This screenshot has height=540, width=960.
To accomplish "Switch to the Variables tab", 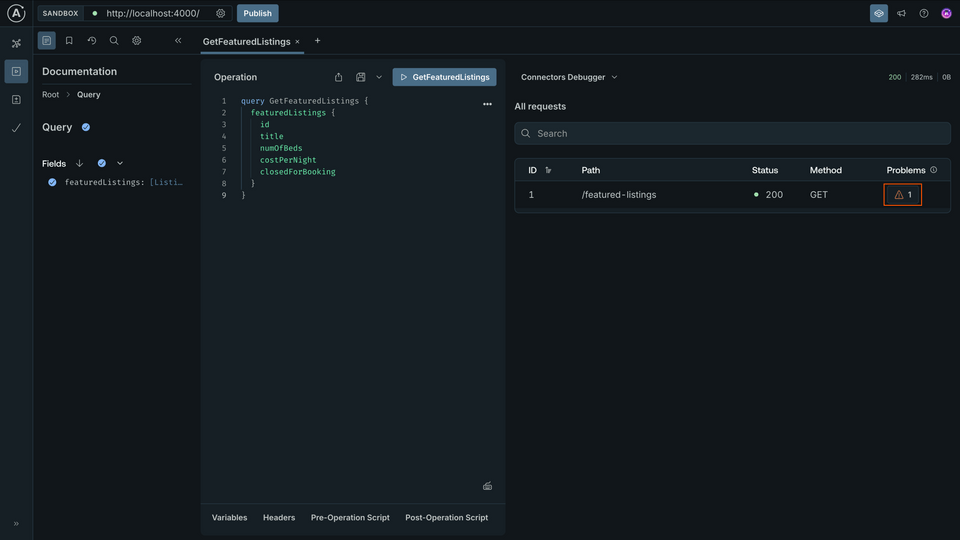I will [x=229, y=518].
